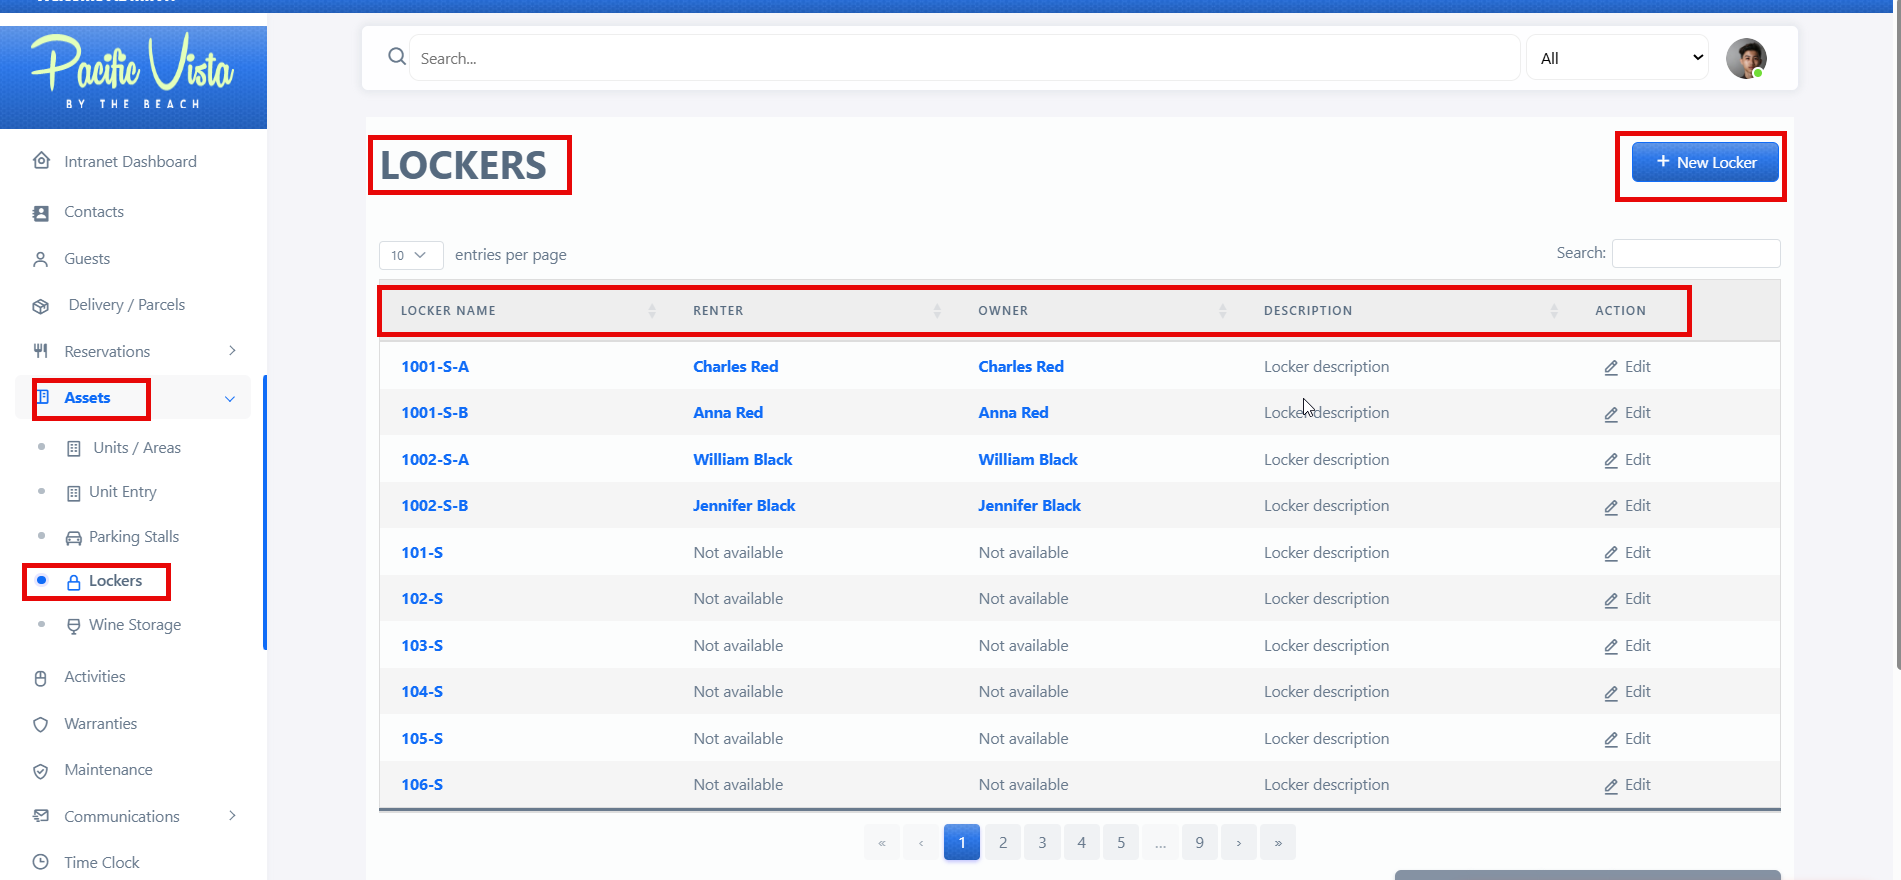The width and height of the screenshot is (1901, 880).
Task: Open the Jennifer Black renter link
Action: (x=743, y=506)
